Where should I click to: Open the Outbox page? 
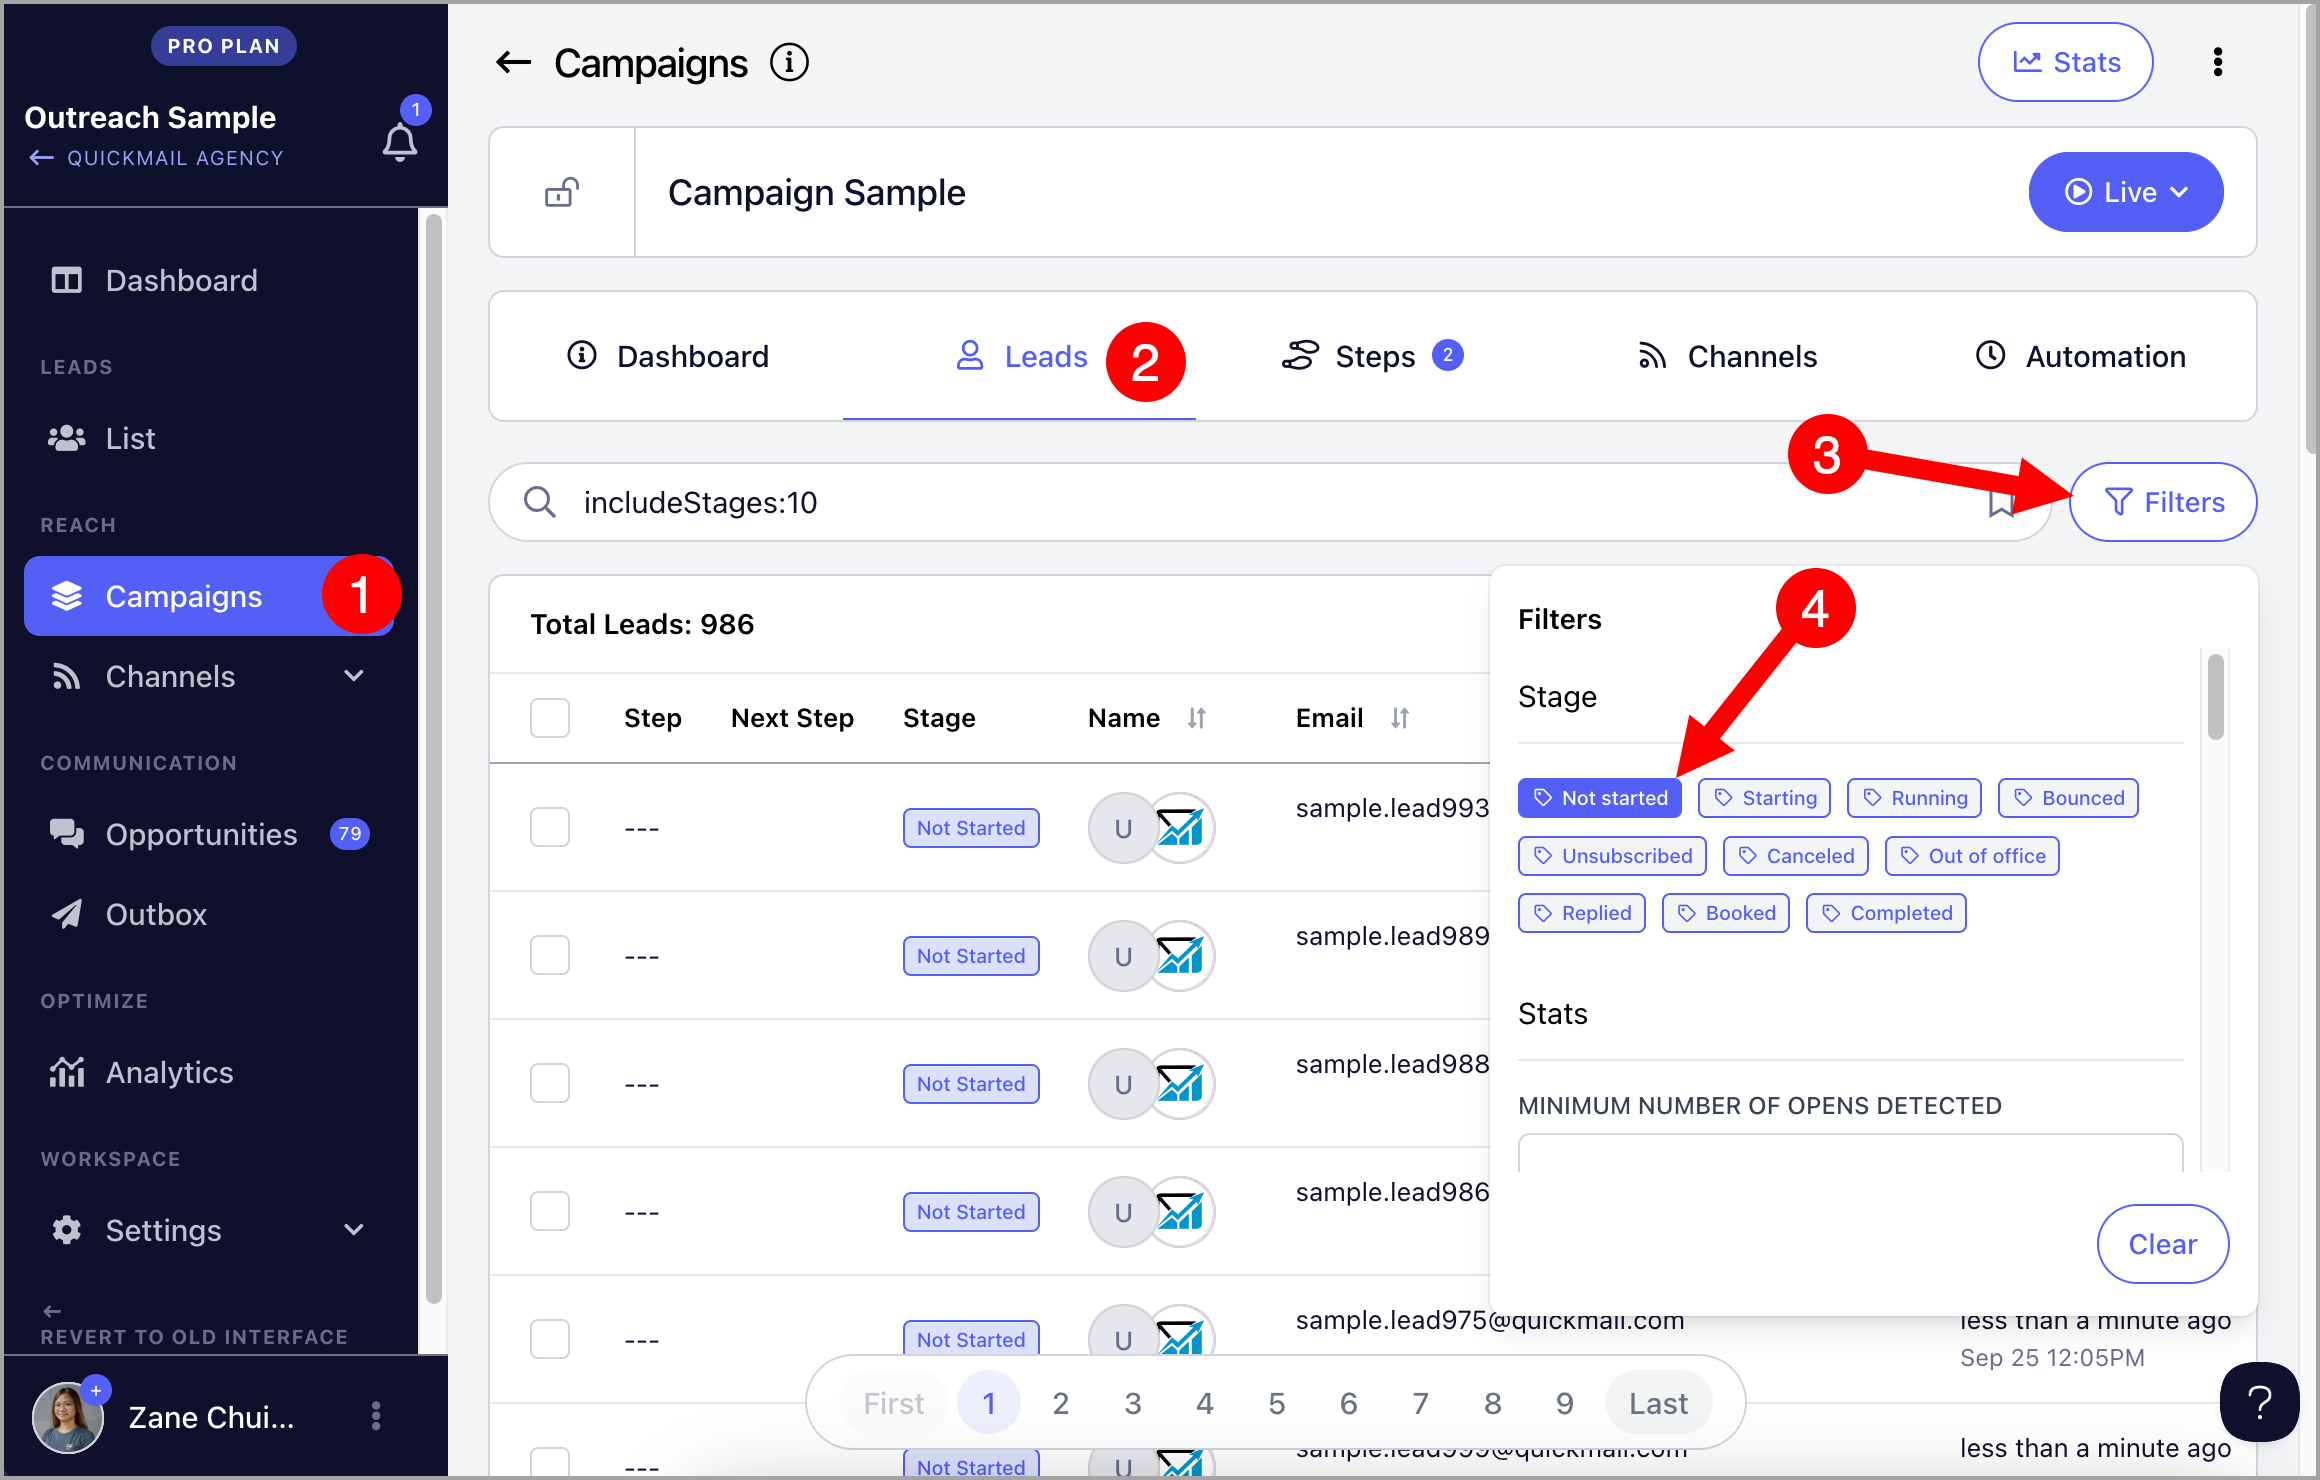point(208,914)
